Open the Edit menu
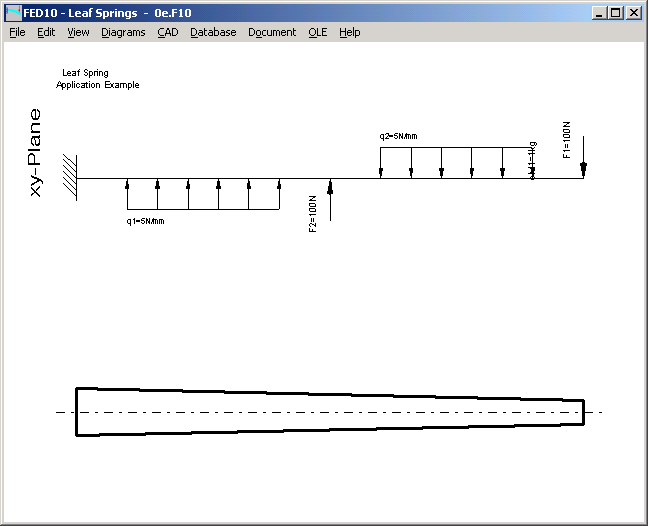Screen dimensions: 648x526 46,32
